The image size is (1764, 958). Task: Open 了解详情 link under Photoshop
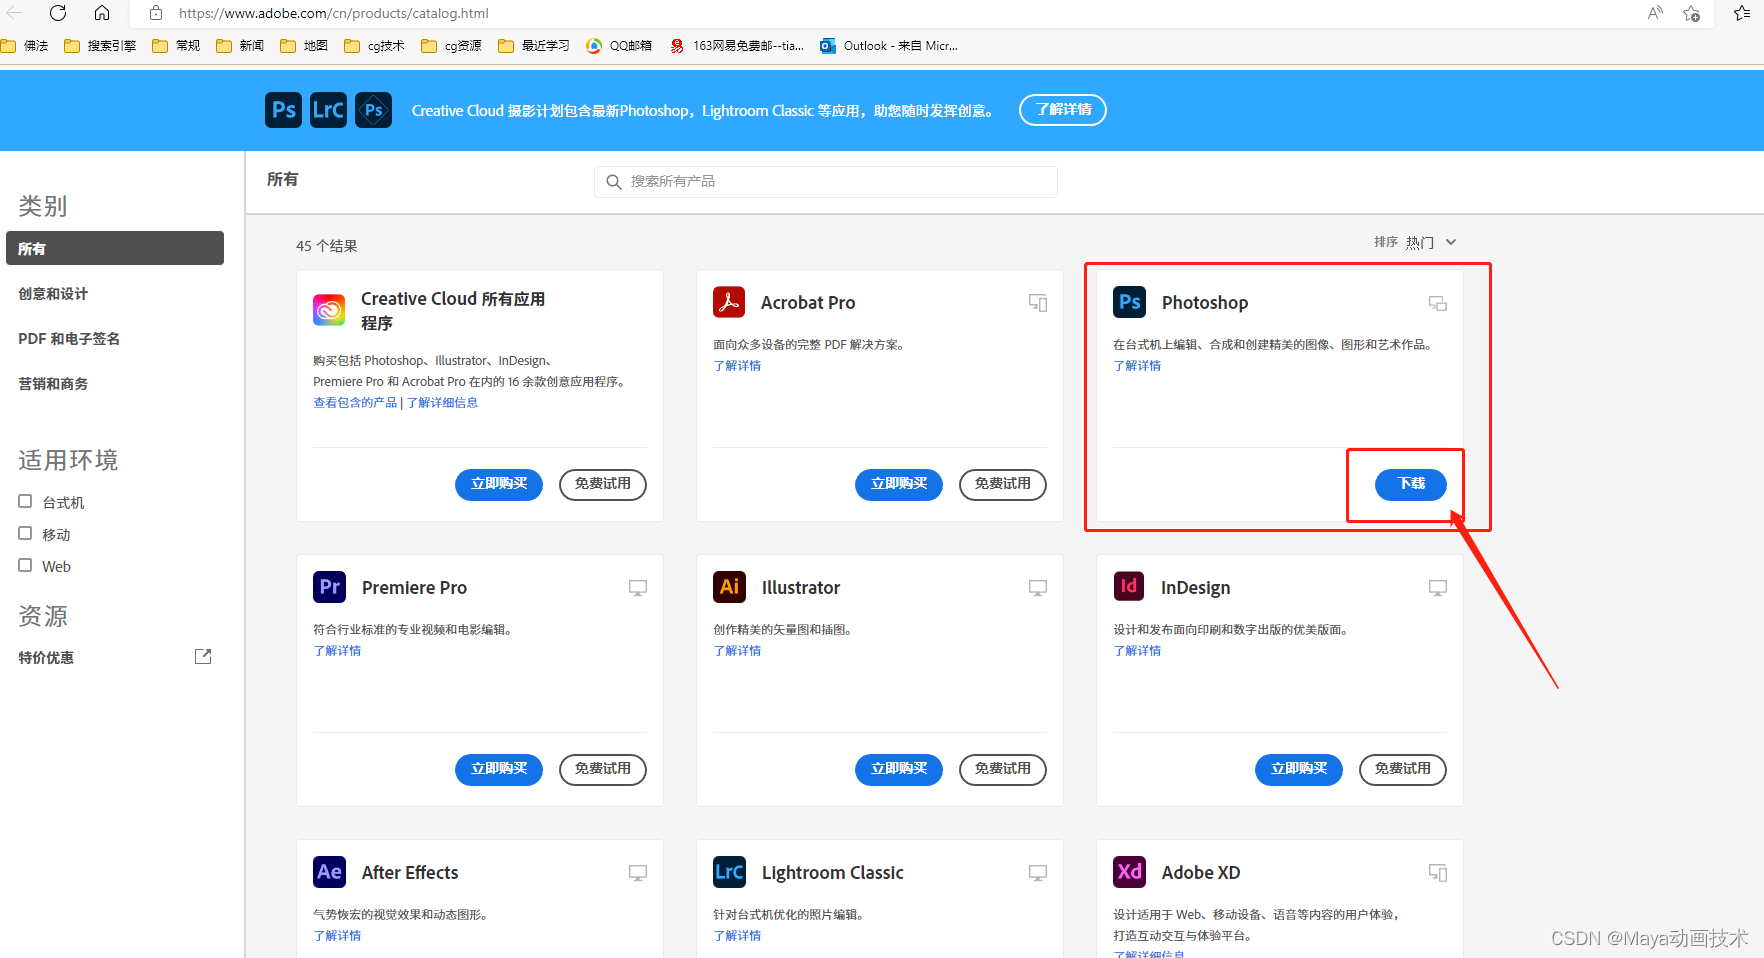[1137, 366]
